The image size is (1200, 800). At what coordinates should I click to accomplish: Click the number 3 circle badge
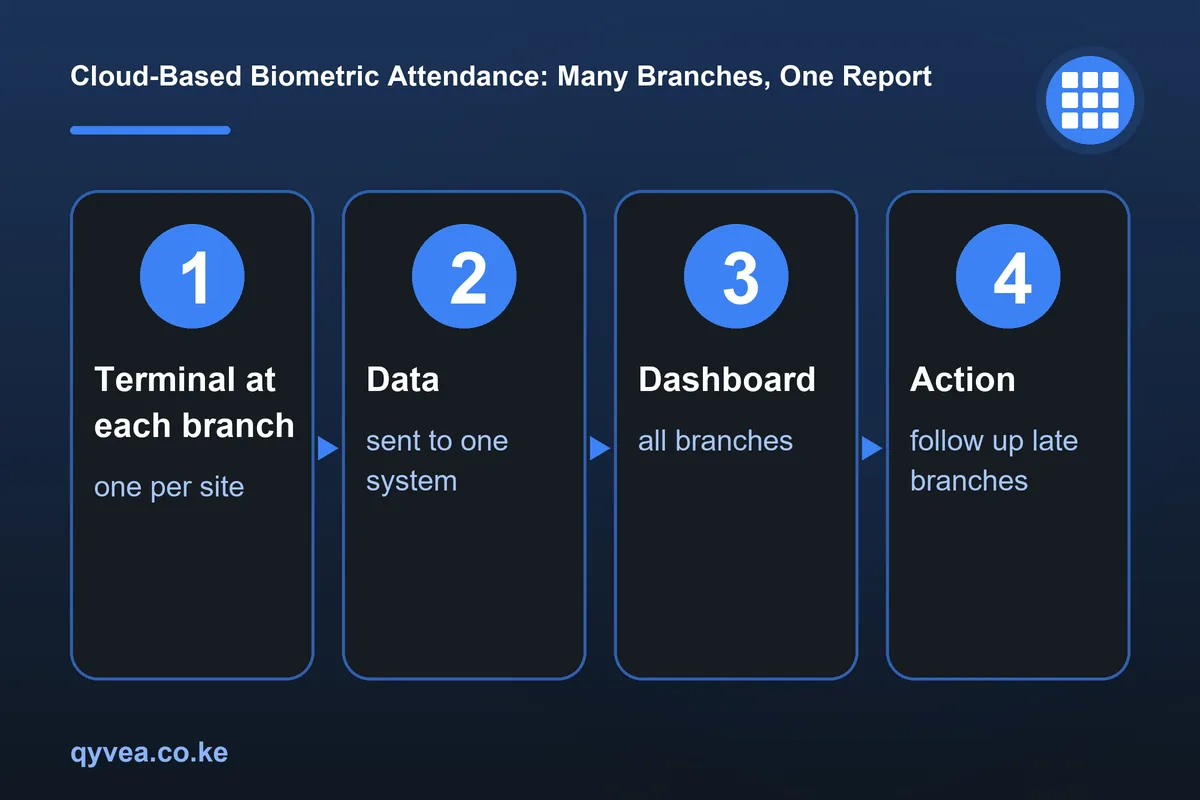pyautogui.click(x=736, y=277)
